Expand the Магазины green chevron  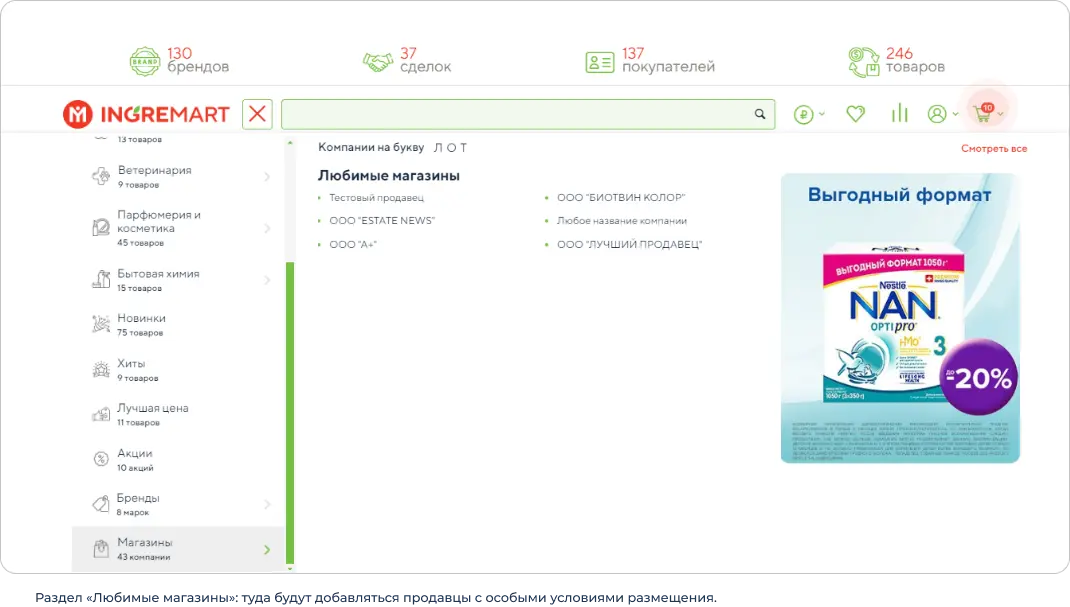coord(267,549)
